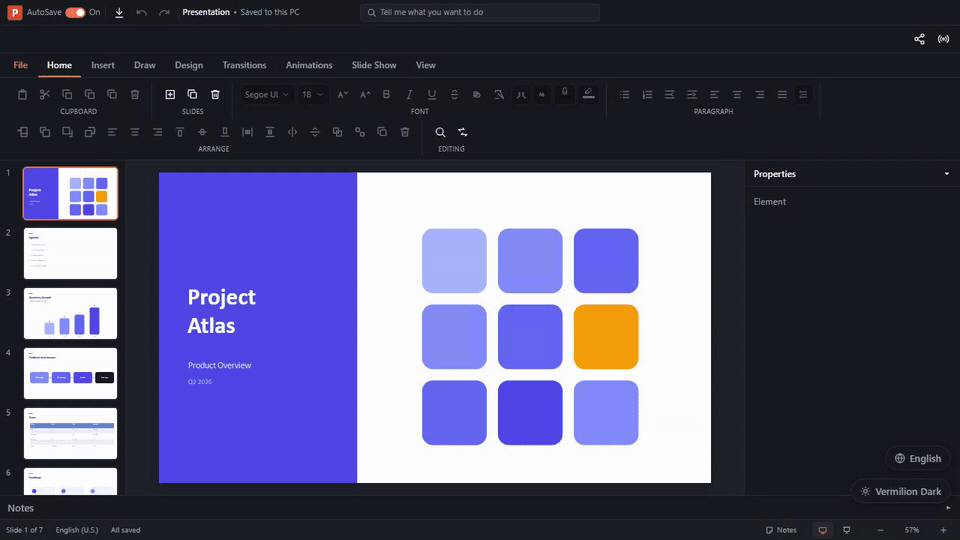Viewport: 960px width, 540px height.
Task: Open Find with magnifier icon in Editing
Action: [x=440, y=132]
